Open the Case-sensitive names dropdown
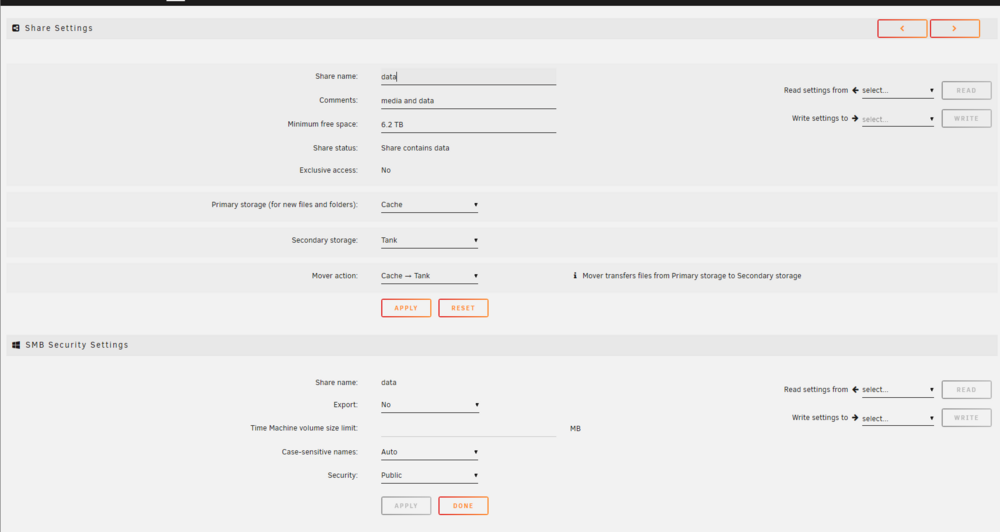This screenshot has width=1000, height=532. (429, 452)
